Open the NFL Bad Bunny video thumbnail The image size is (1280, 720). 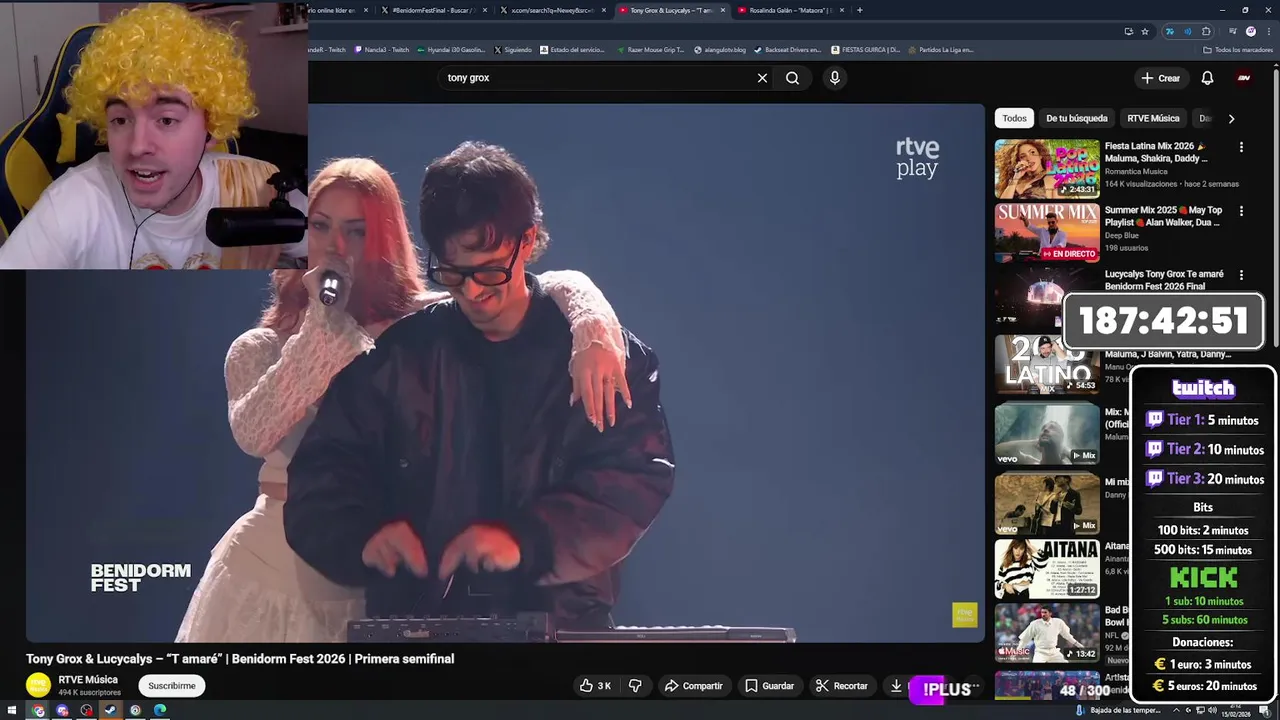(x=1047, y=632)
